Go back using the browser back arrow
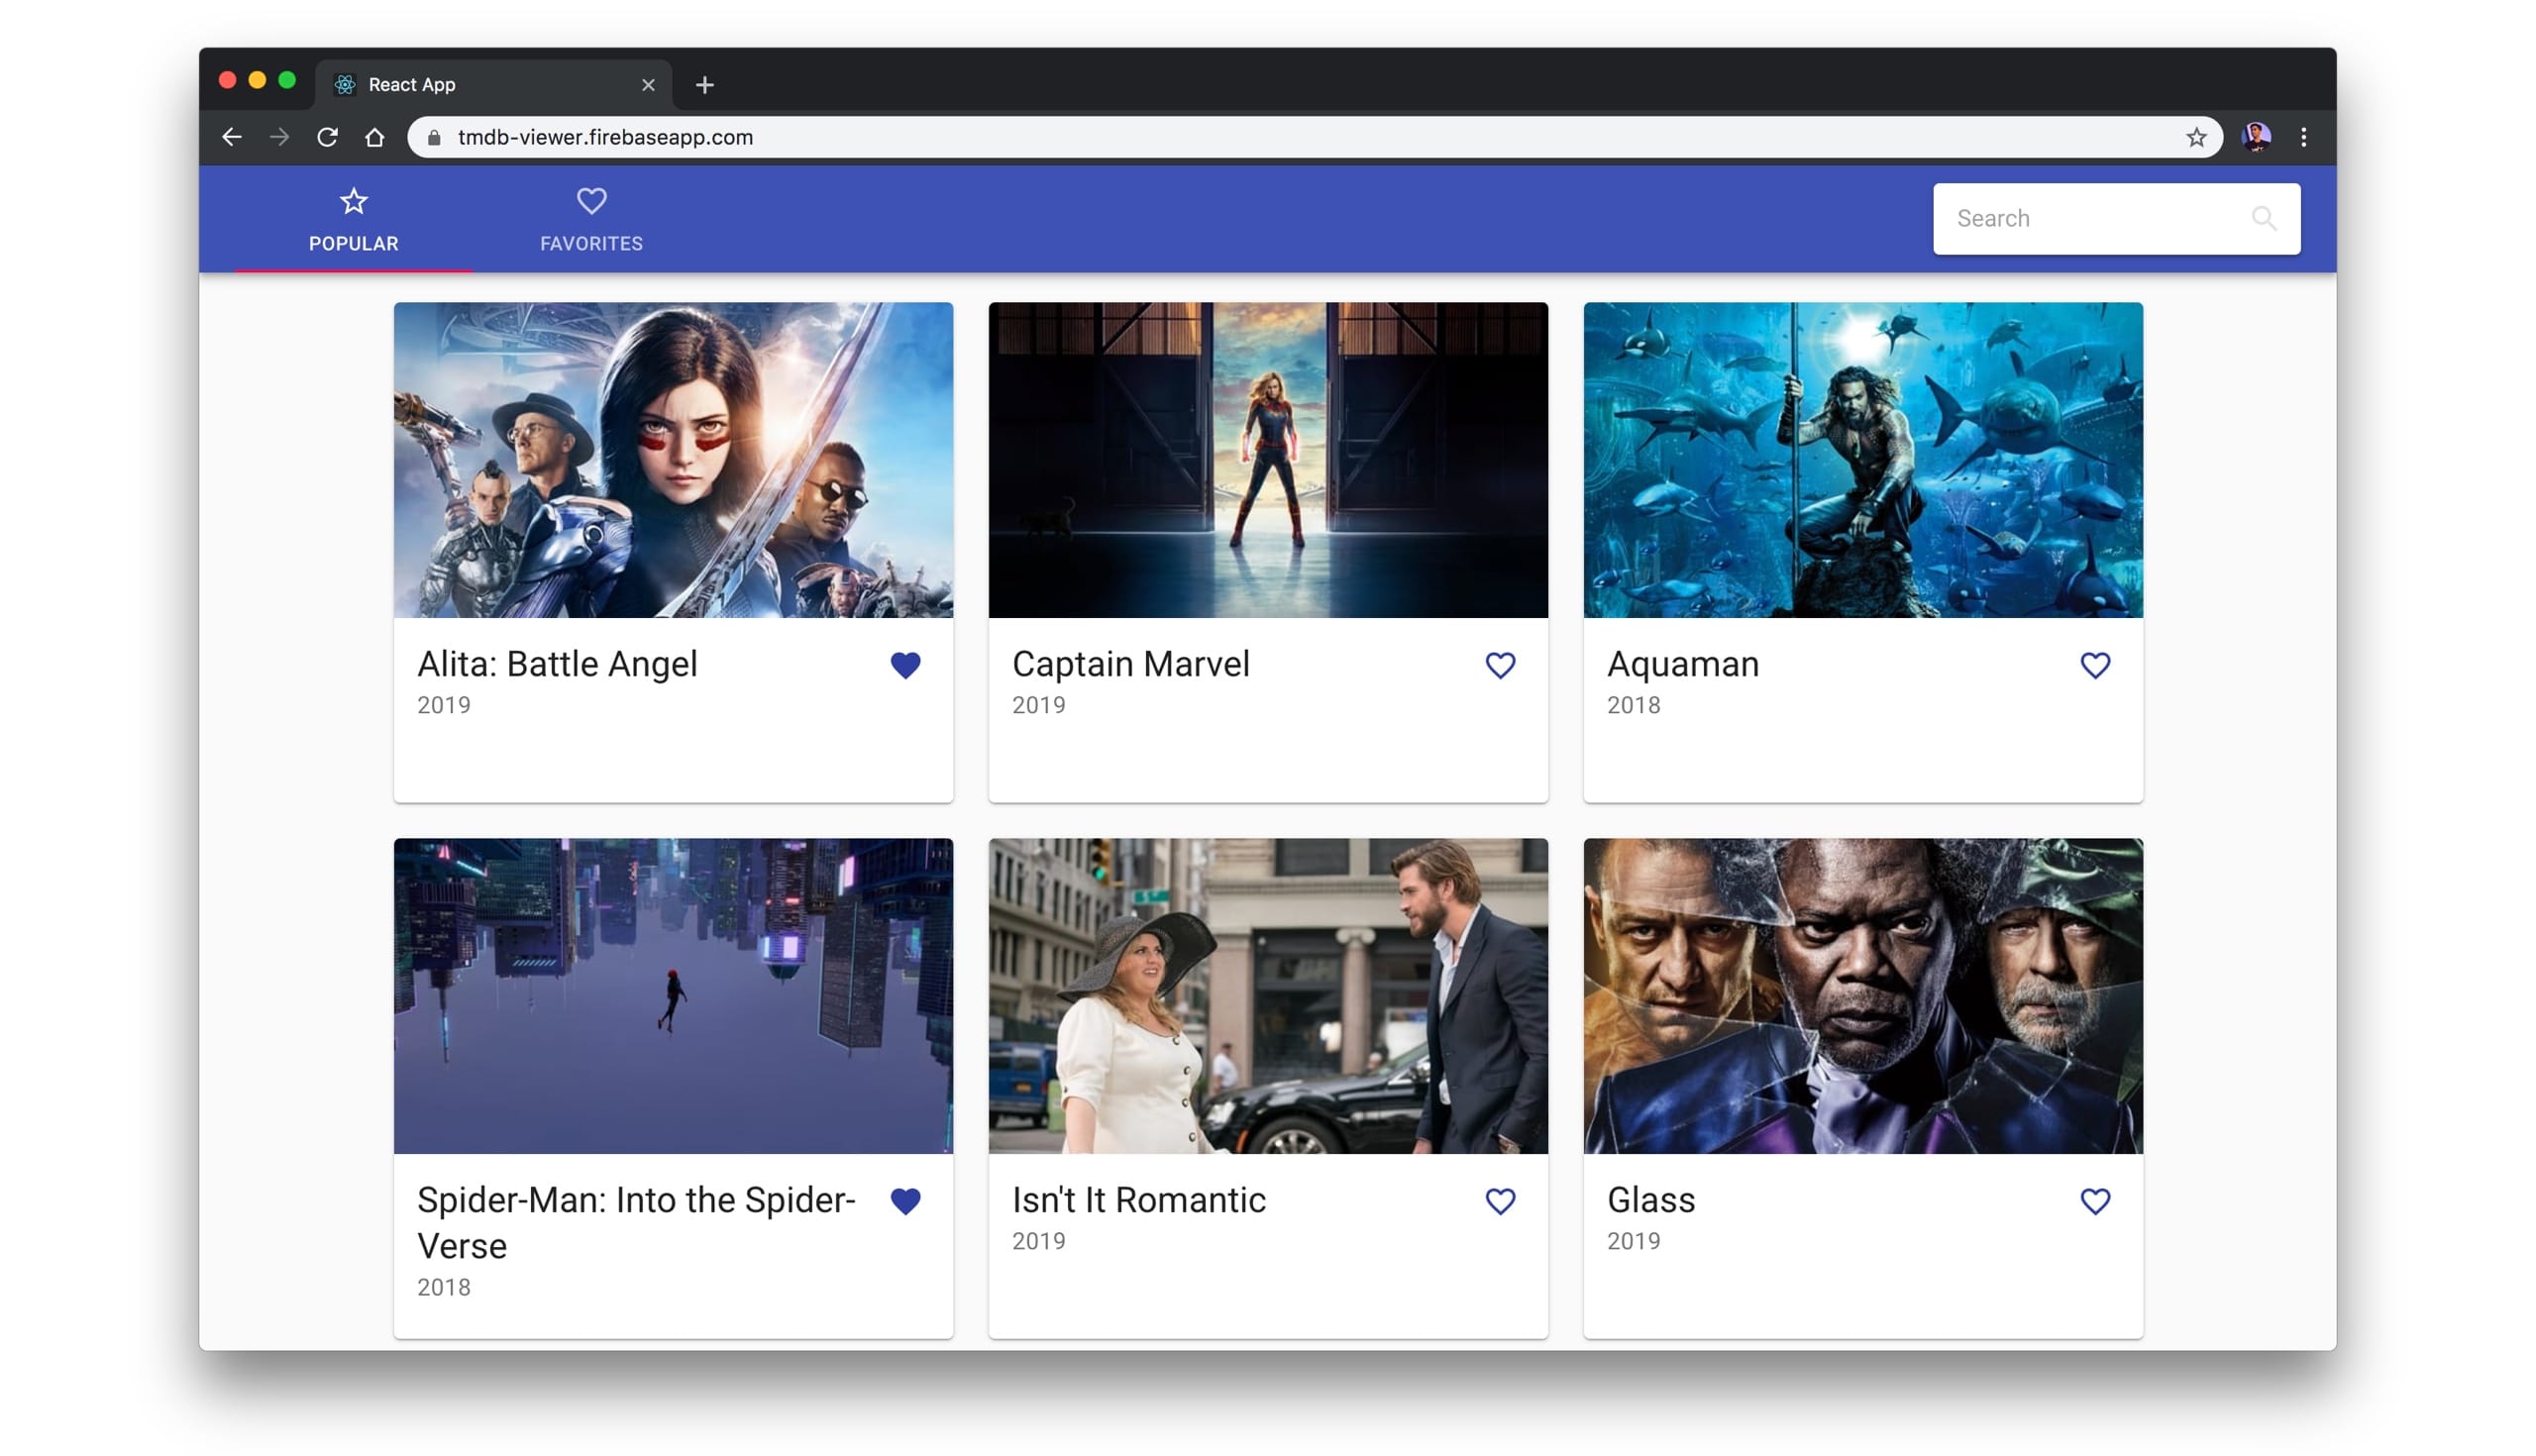This screenshot has width=2536, height=1456. point(232,137)
